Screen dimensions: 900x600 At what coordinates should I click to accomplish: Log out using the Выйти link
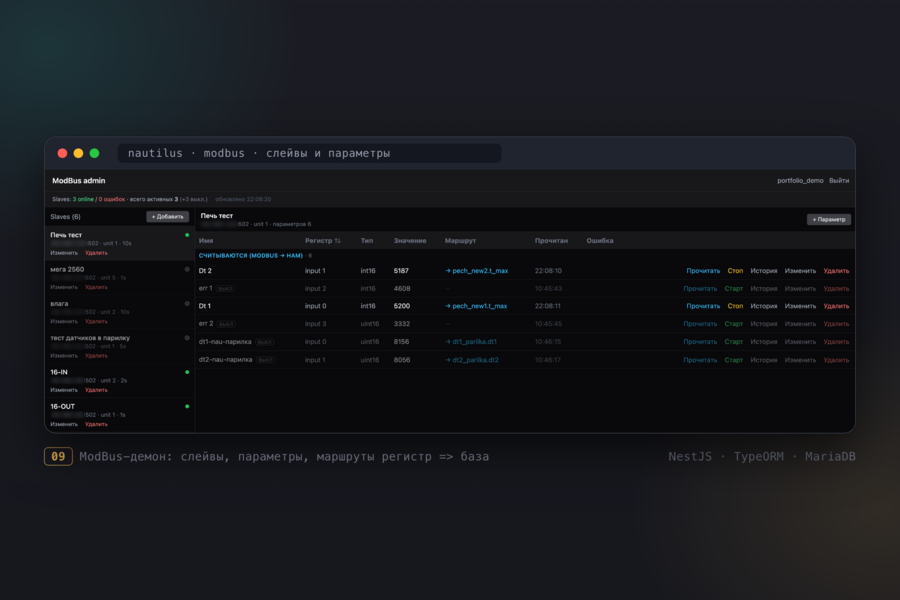839,180
